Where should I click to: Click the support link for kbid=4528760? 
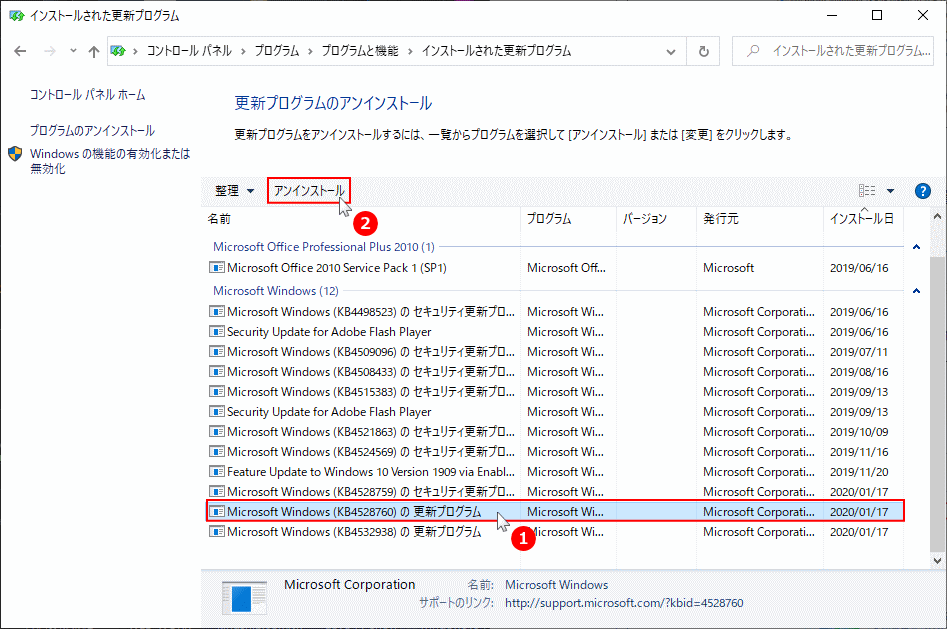(624, 603)
